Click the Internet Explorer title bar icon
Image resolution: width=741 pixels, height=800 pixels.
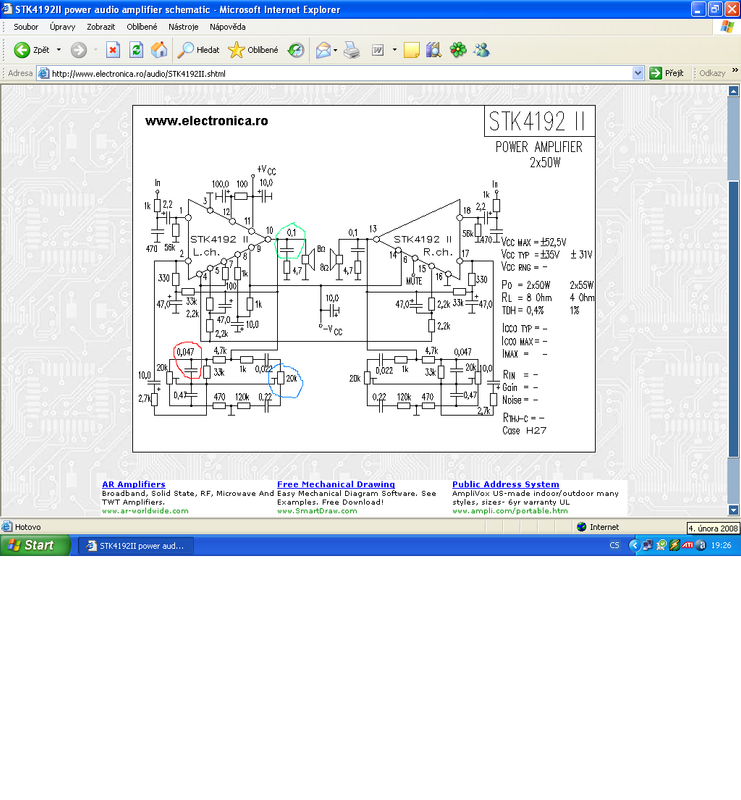coord(7,9)
